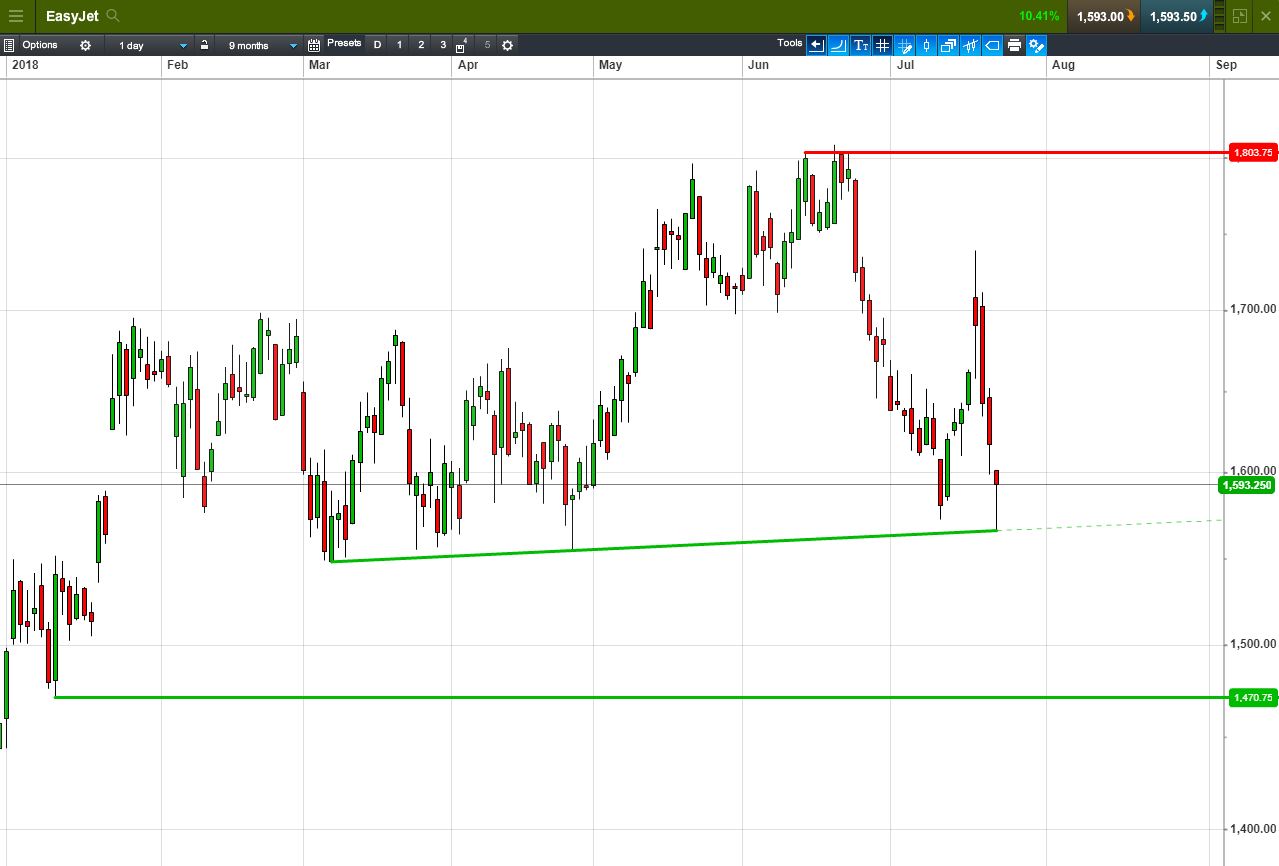Click the Mar date axis label
The height and width of the screenshot is (866, 1279).
pos(320,65)
